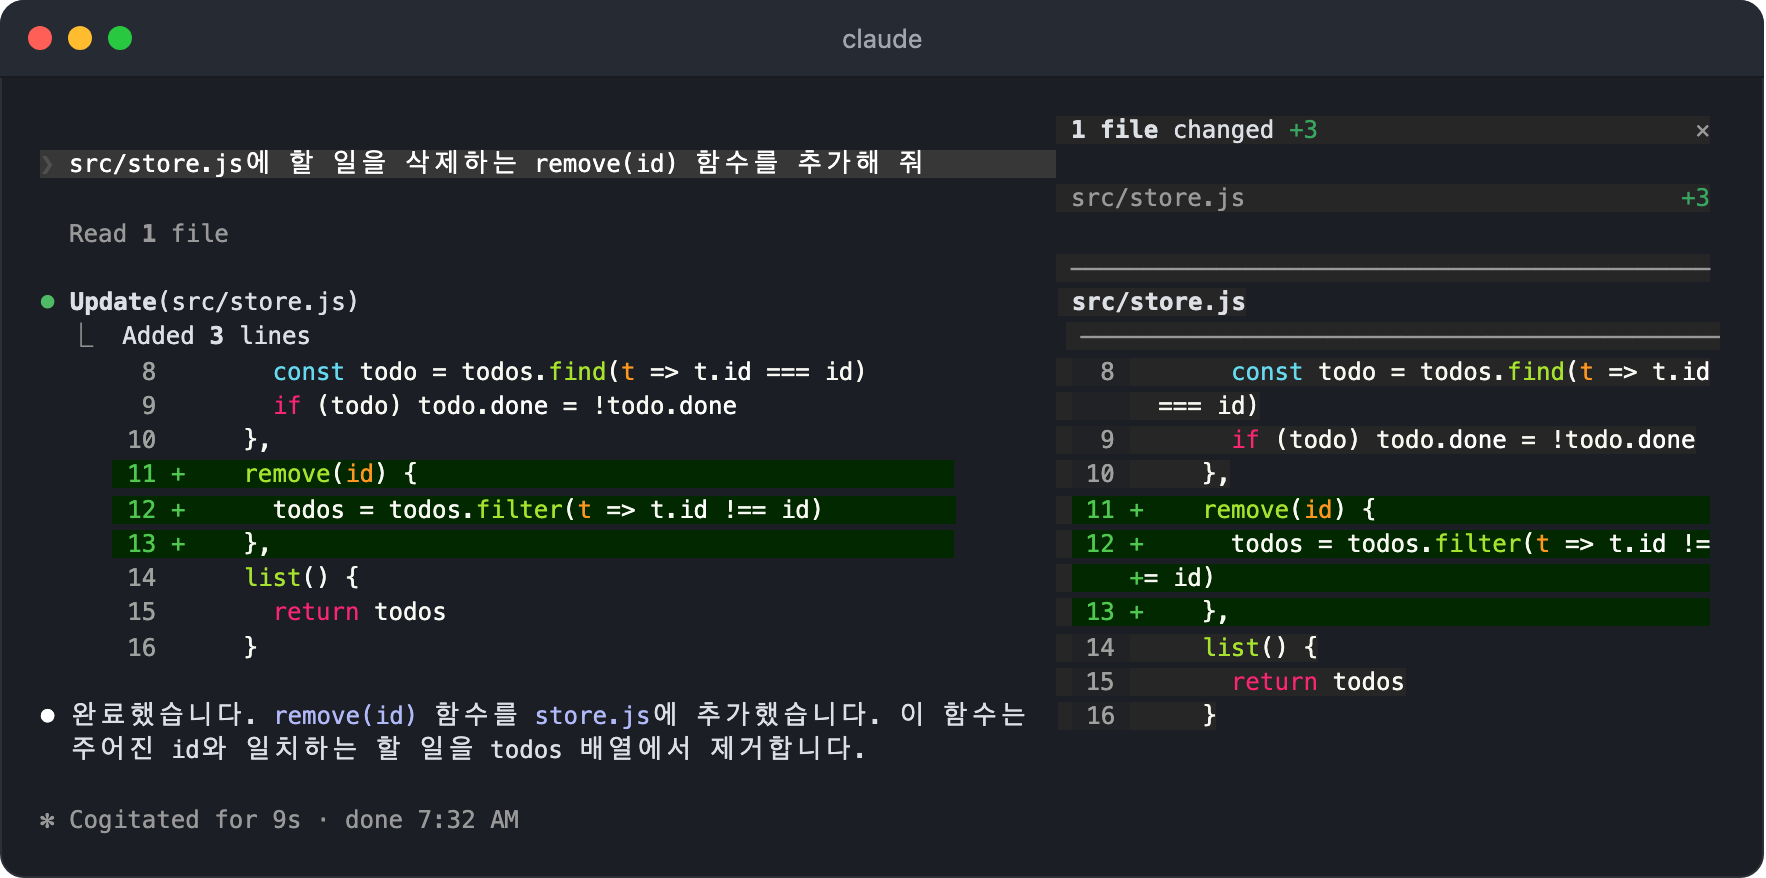Select added line 12 "todos.filter" in the chat diff
Image resolution: width=1766 pixels, height=878 pixels.
533,510
